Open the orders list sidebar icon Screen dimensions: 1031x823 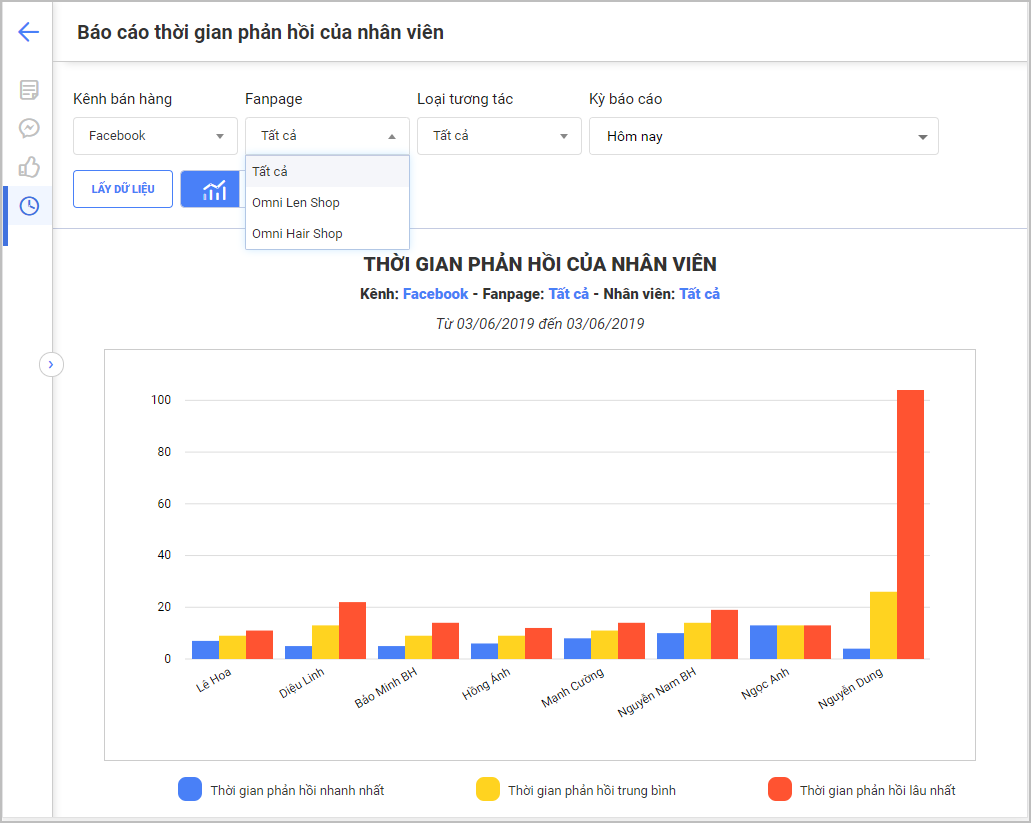click(x=29, y=90)
